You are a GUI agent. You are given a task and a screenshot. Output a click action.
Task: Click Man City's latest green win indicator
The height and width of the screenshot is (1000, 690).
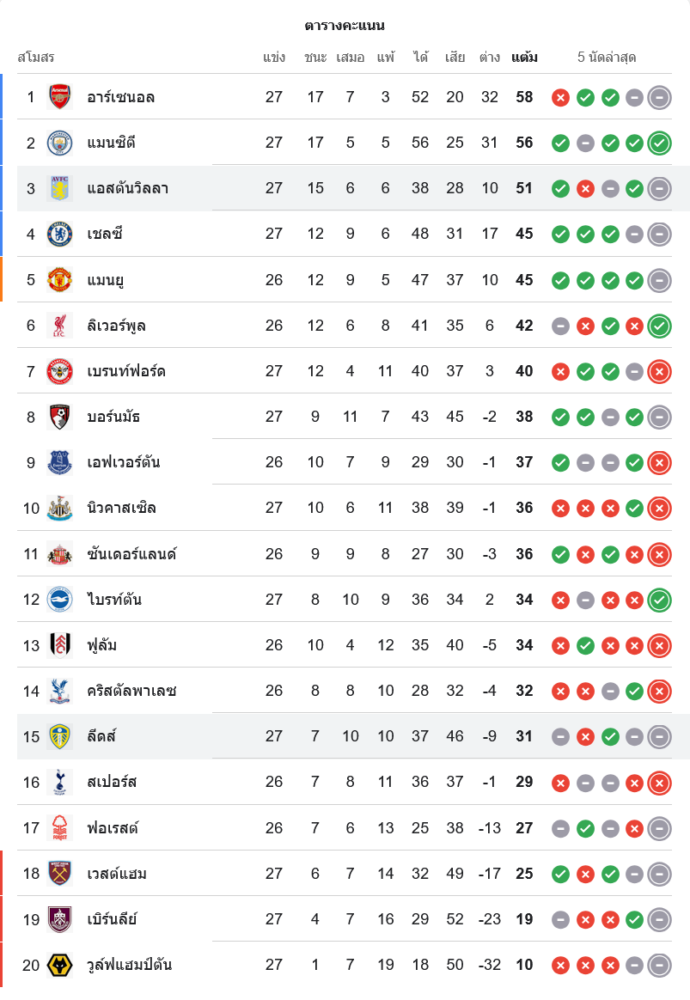coord(659,143)
